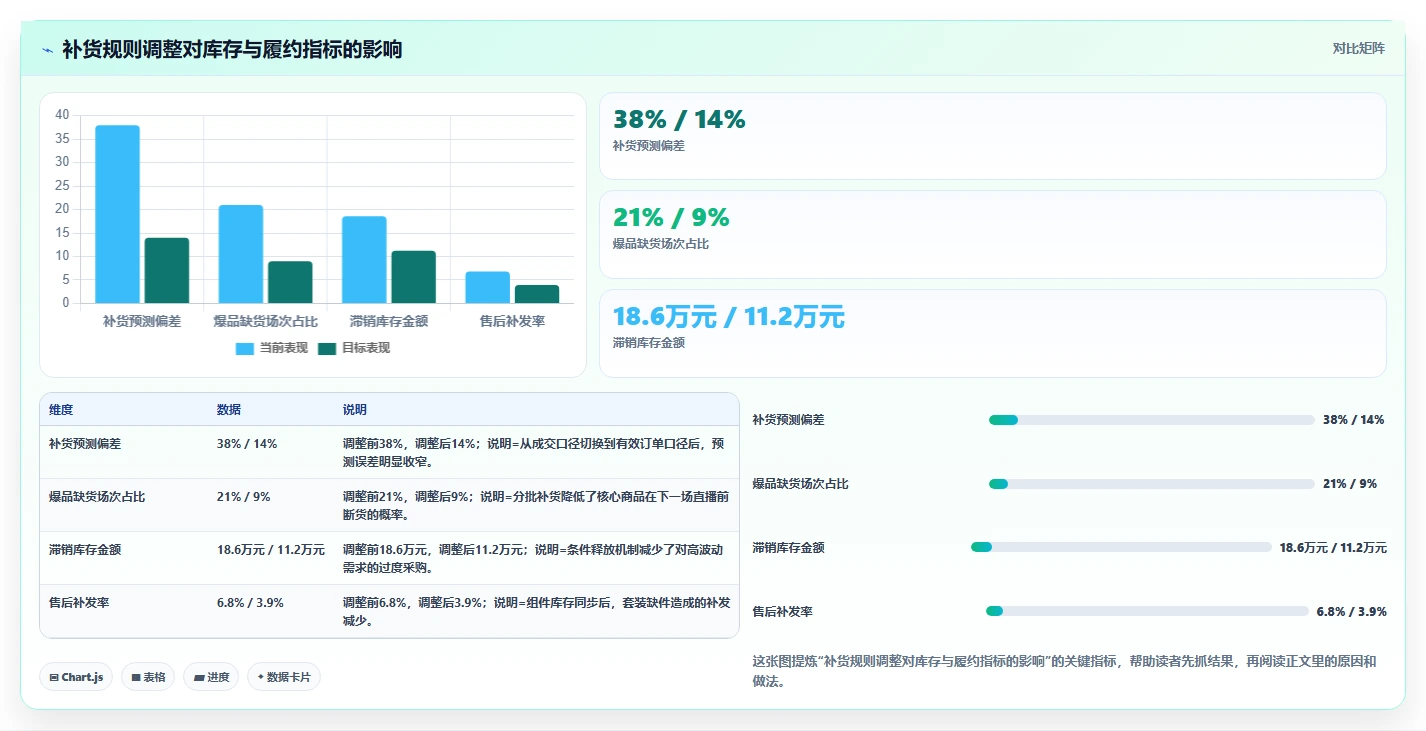Viewport: 1426px width, 731px height.
Task: Click the description starting 调整前6.8%
Action: (x=536, y=611)
